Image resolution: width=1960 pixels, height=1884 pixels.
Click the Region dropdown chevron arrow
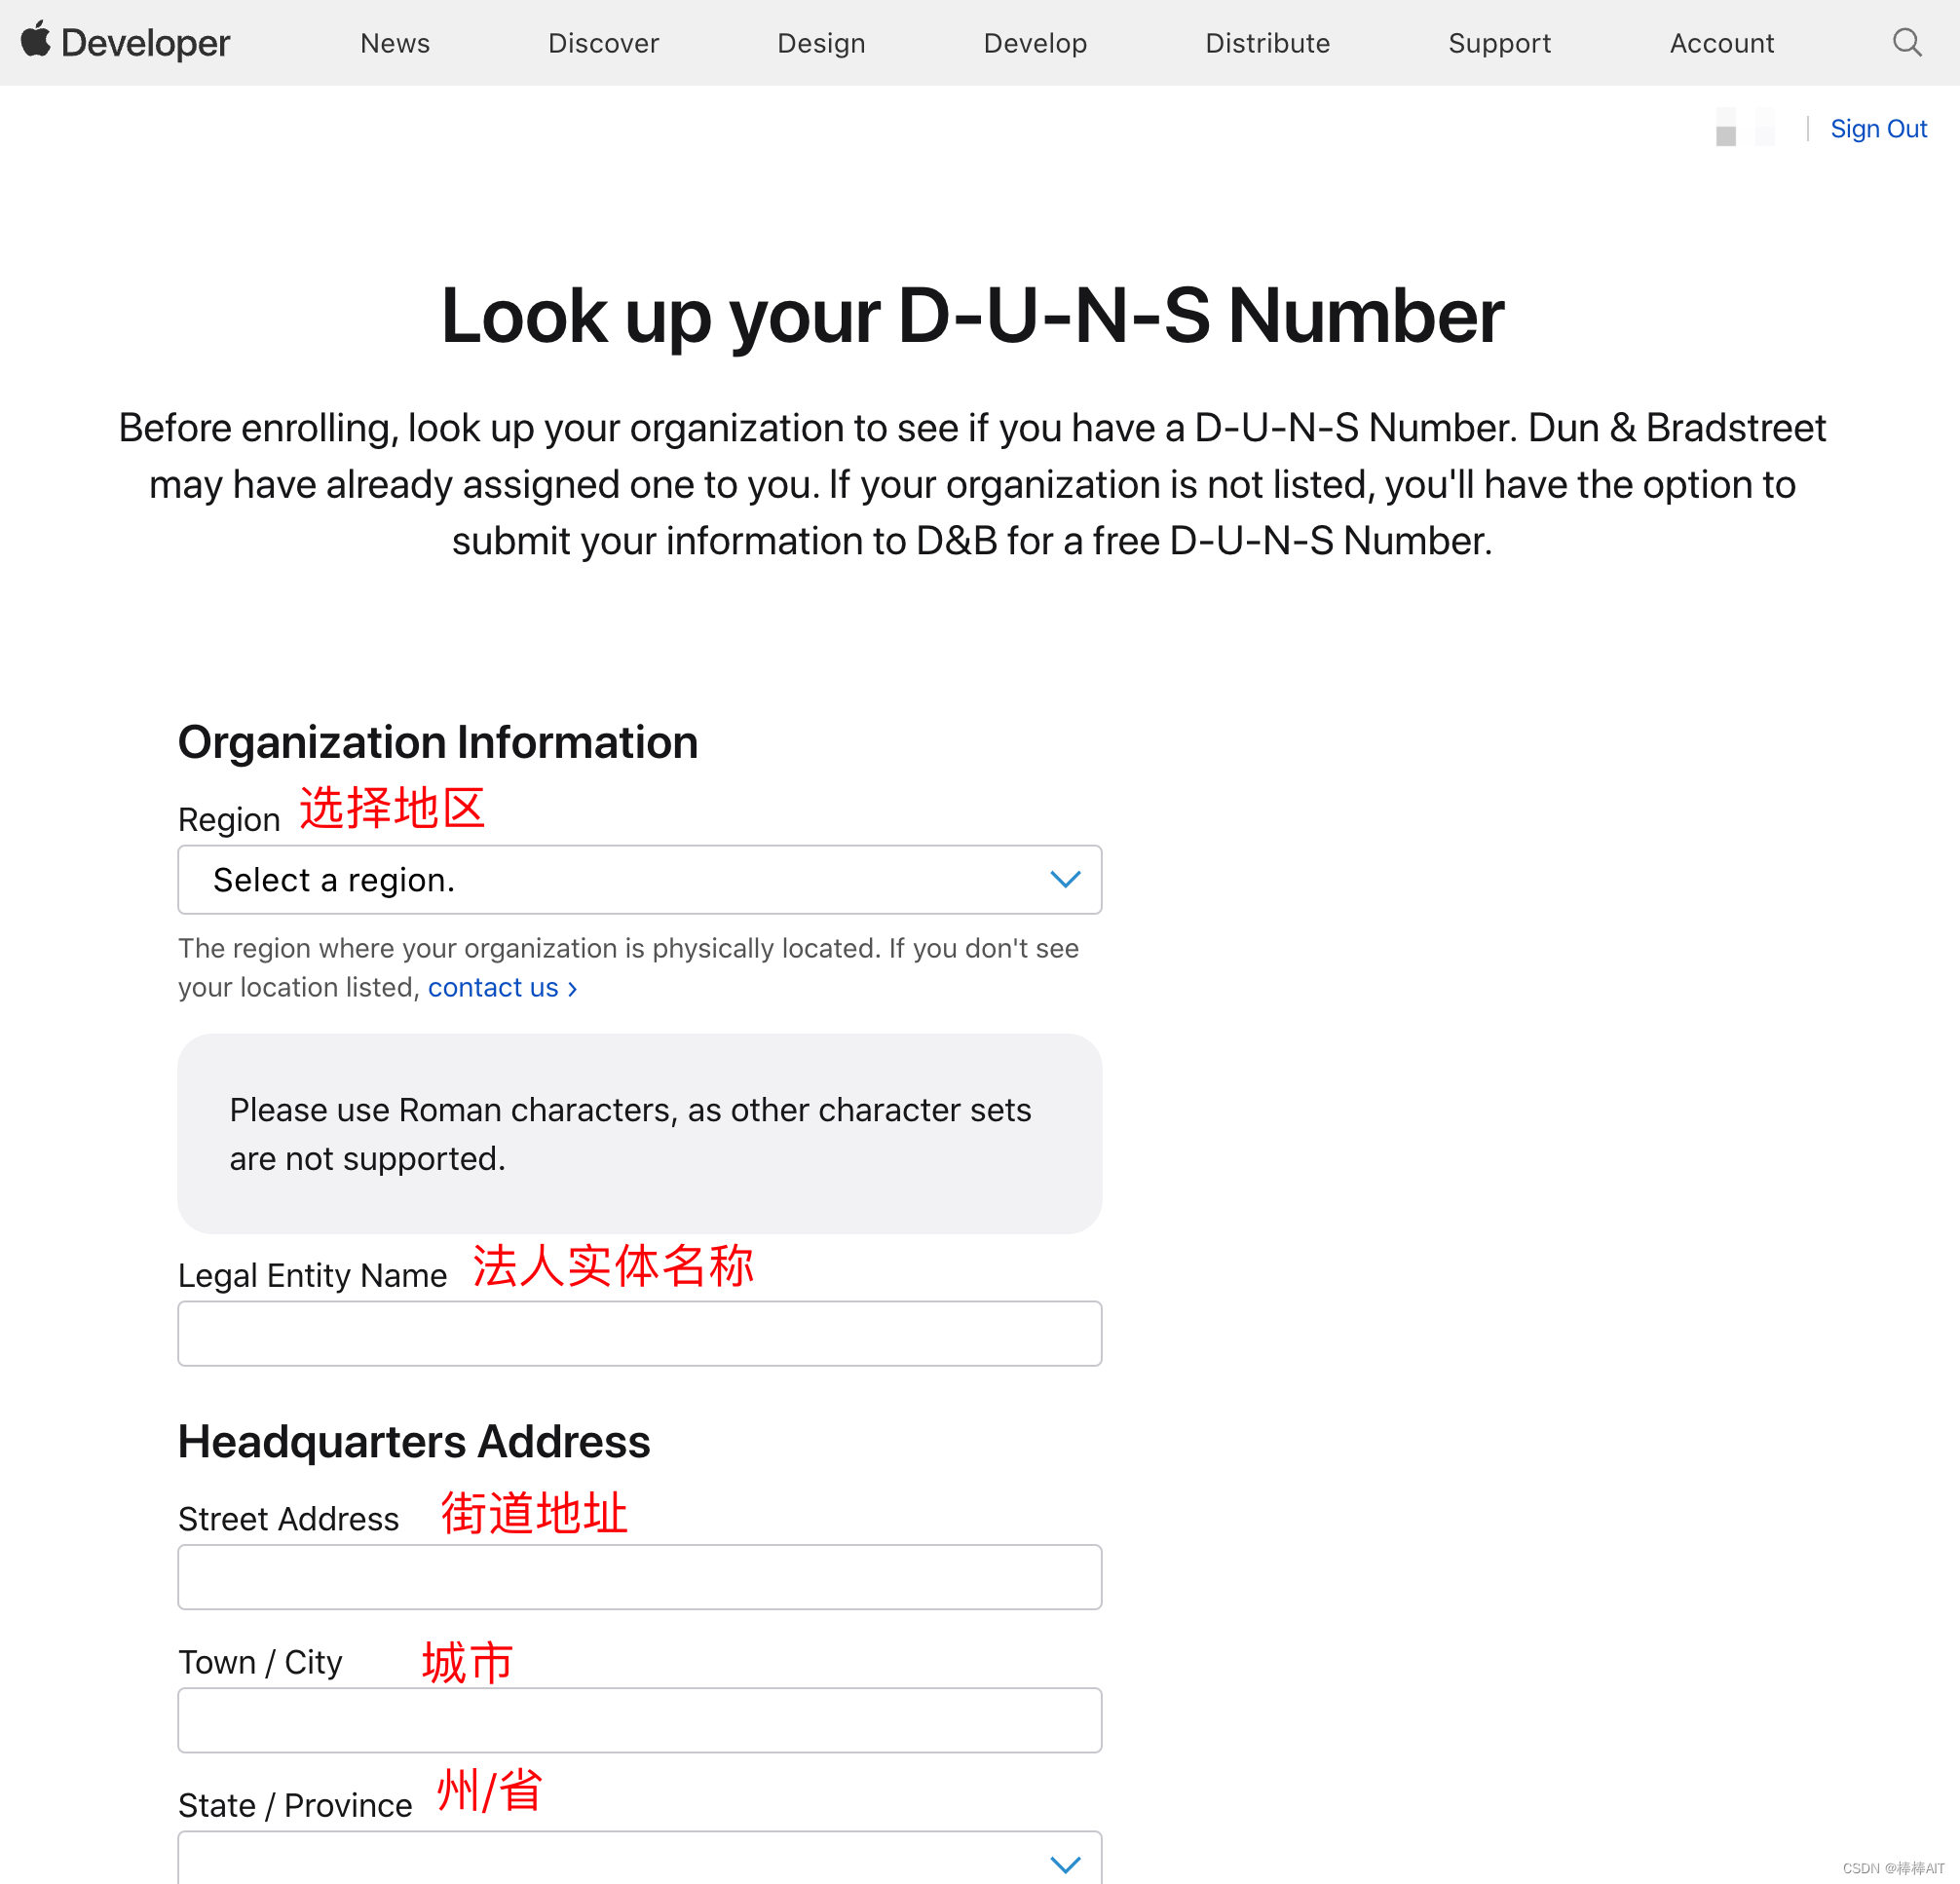[x=1065, y=880]
